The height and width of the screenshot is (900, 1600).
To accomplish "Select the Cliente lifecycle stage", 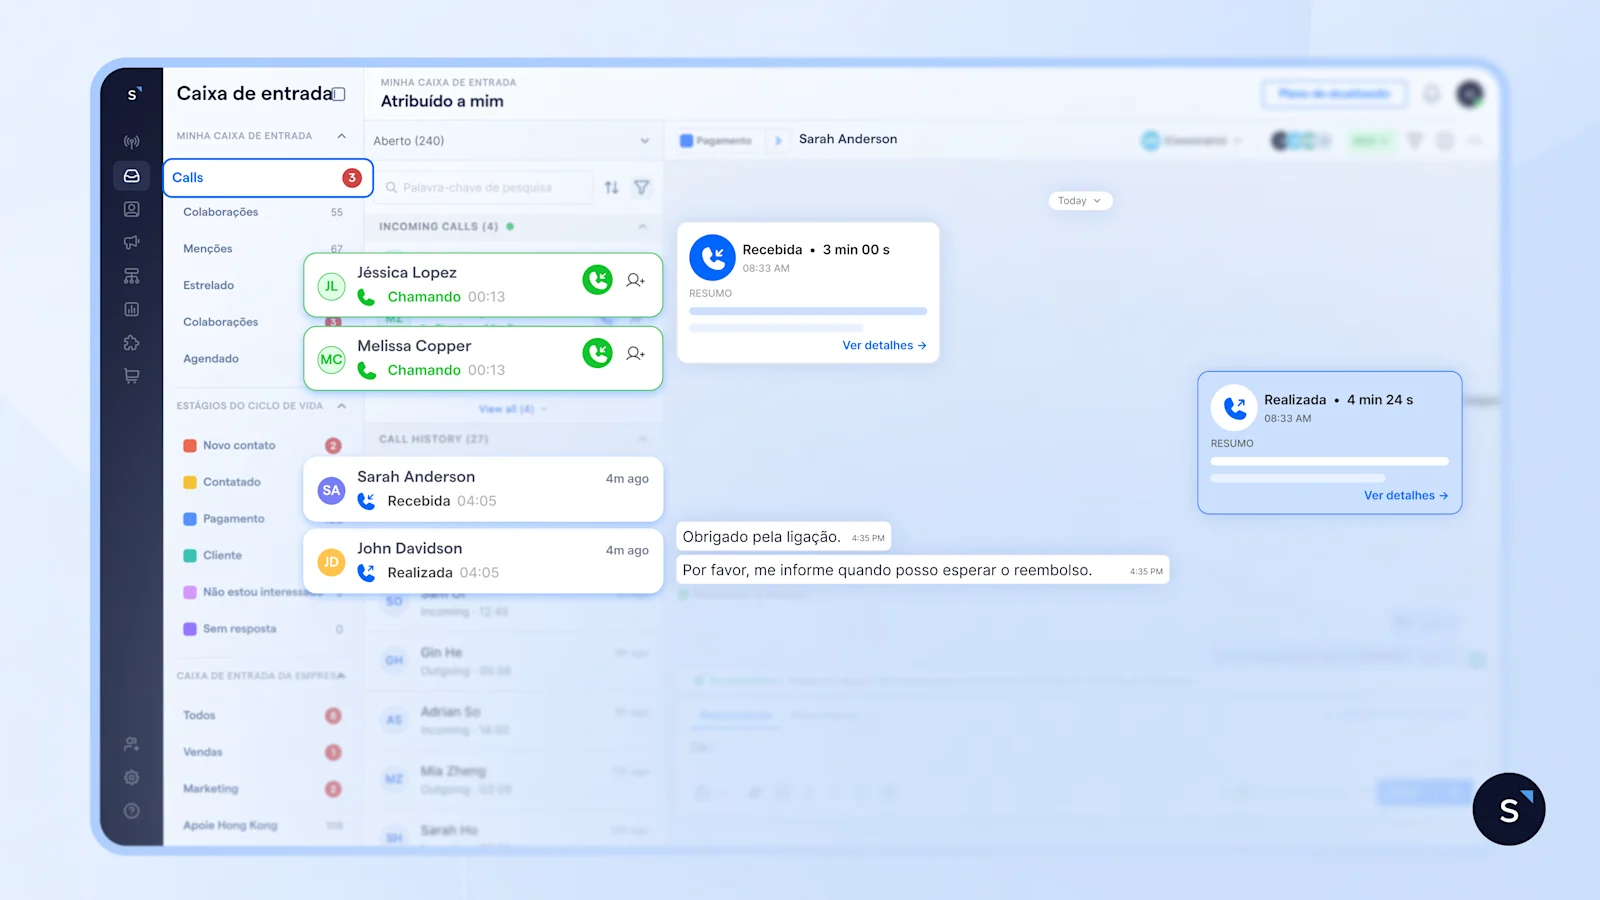I will (262, 556).
